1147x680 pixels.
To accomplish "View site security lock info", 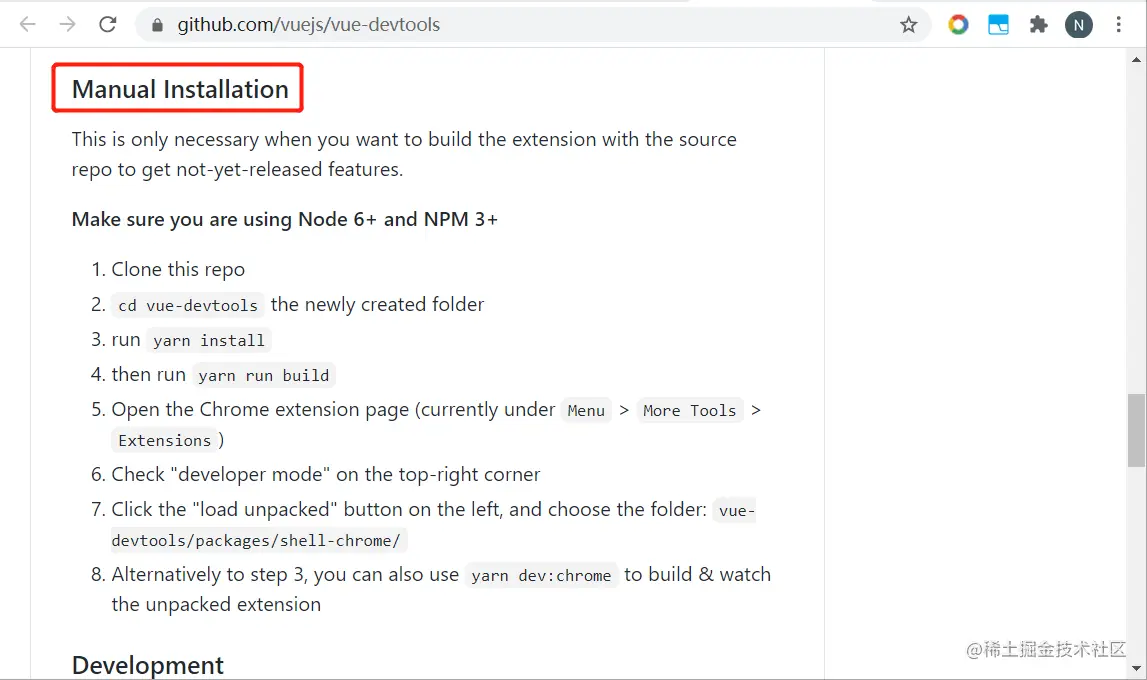I will point(157,25).
